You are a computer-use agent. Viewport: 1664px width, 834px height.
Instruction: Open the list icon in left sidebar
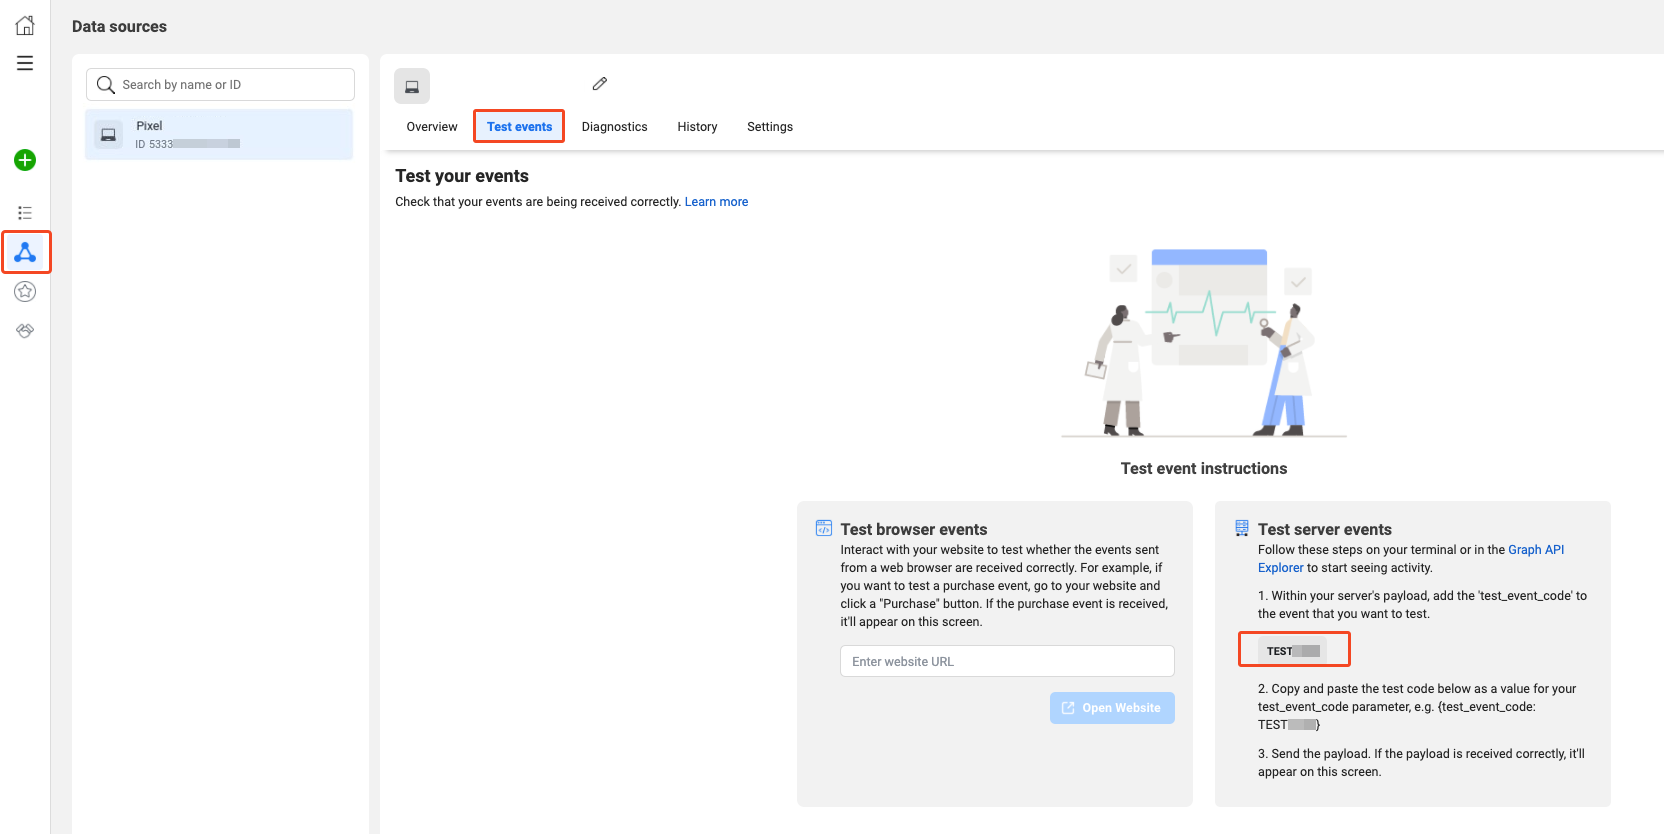coord(25,213)
